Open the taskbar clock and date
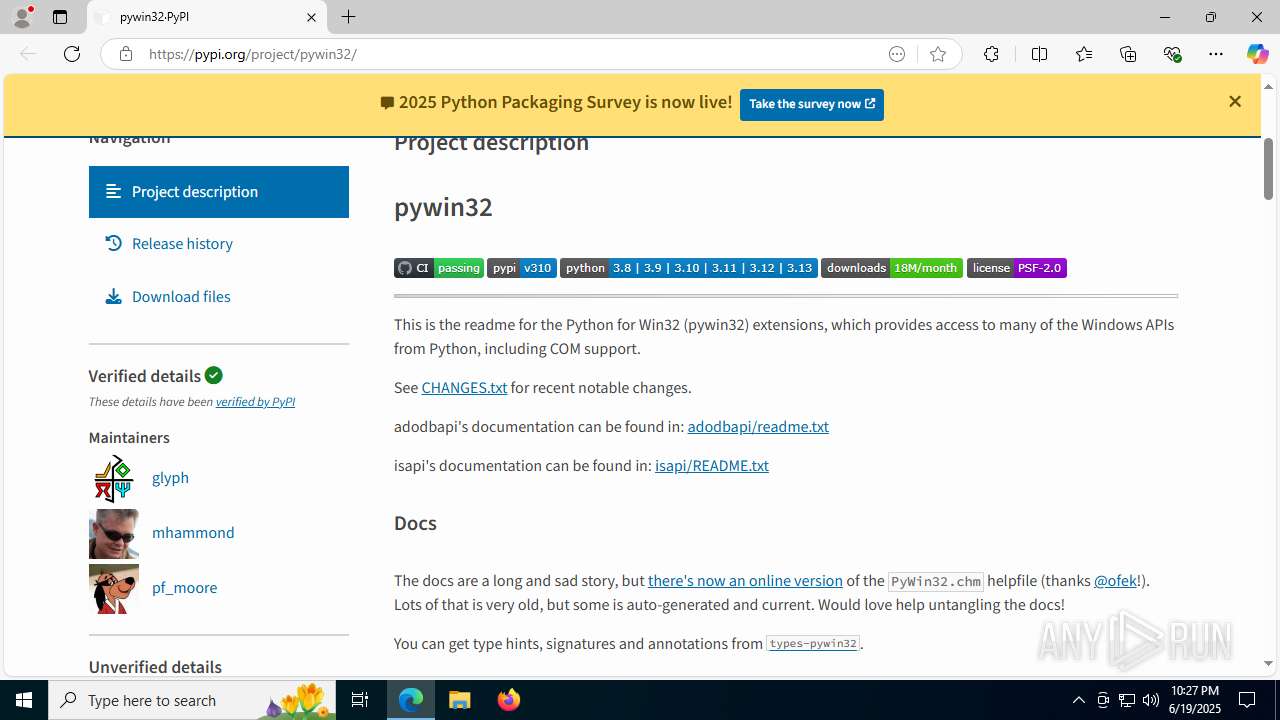Viewport: 1280px width, 720px height. [1194, 700]
